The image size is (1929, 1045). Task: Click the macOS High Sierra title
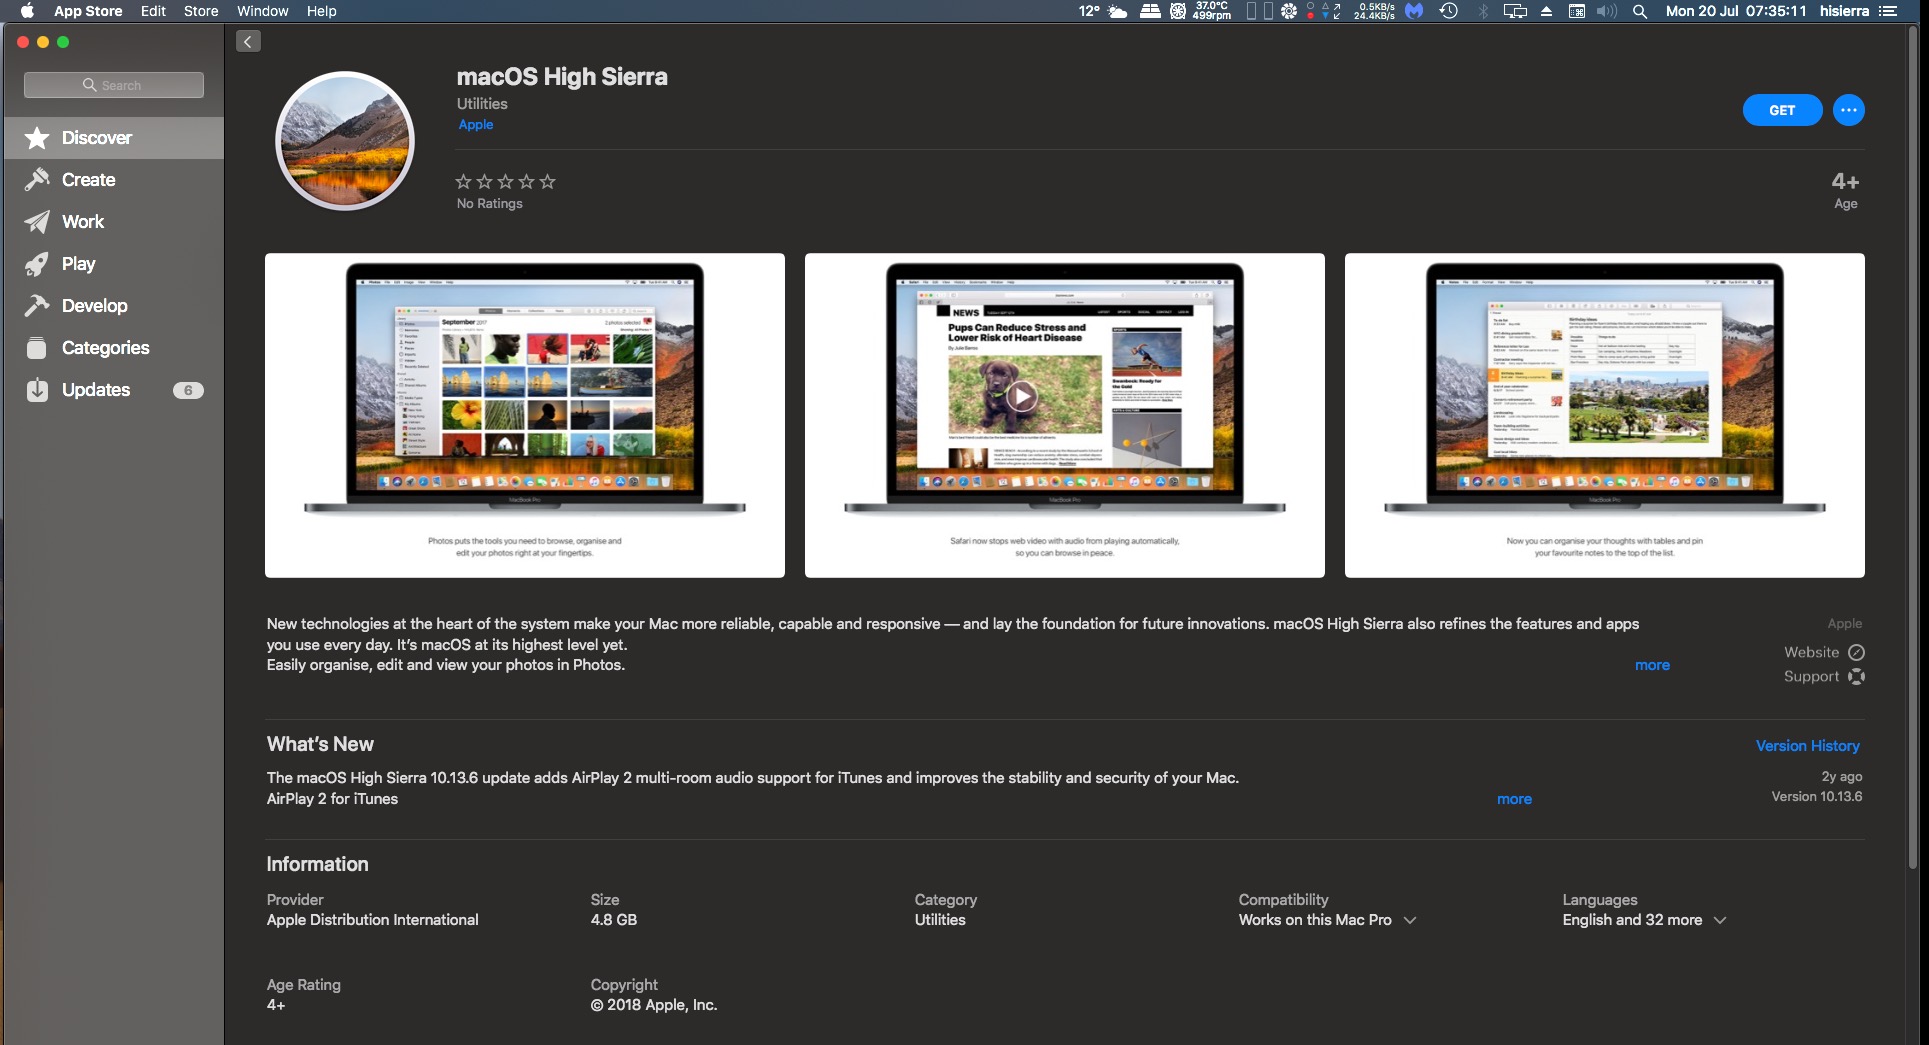pos(562,77)
